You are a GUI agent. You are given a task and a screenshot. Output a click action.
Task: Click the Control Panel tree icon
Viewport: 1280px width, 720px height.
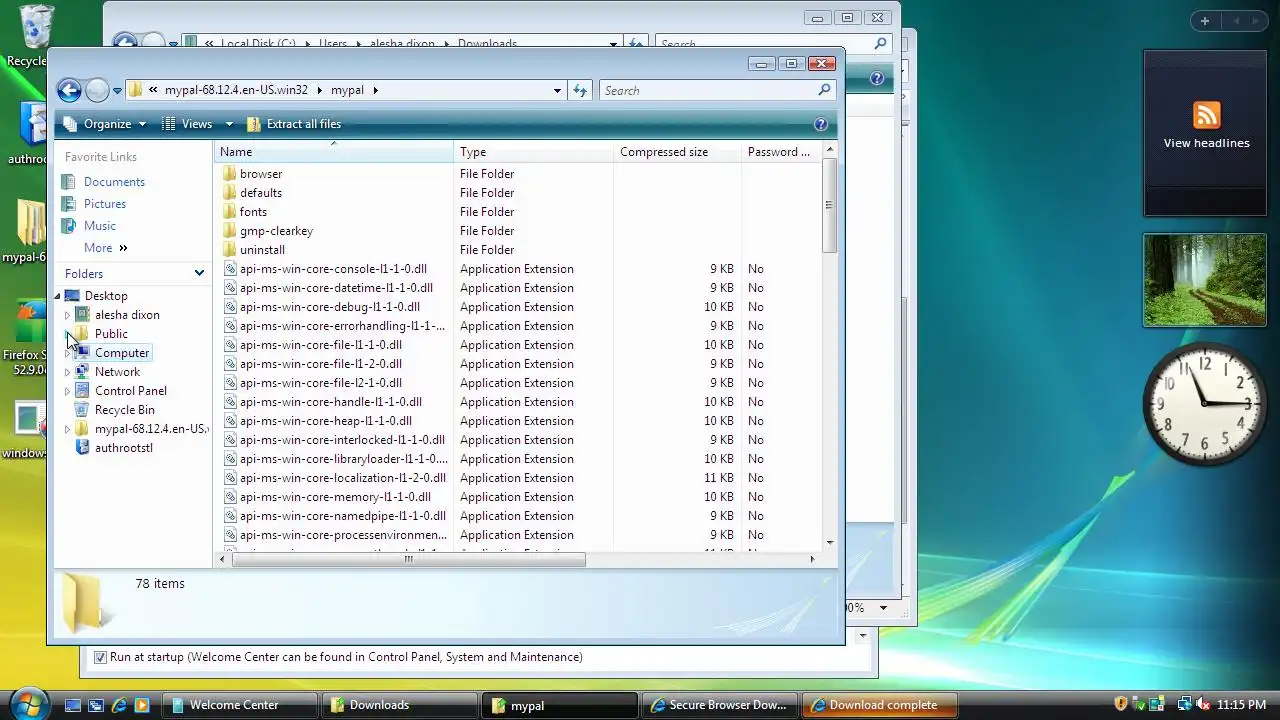click(x=83, y=391)
